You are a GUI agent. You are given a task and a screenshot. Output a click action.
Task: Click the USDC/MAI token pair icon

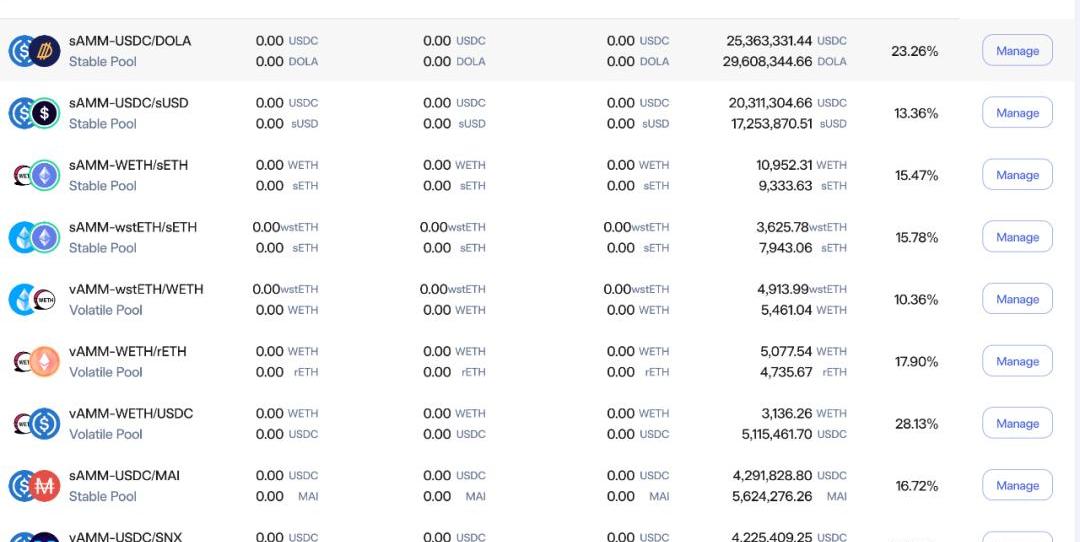click(x=34, y=485)
